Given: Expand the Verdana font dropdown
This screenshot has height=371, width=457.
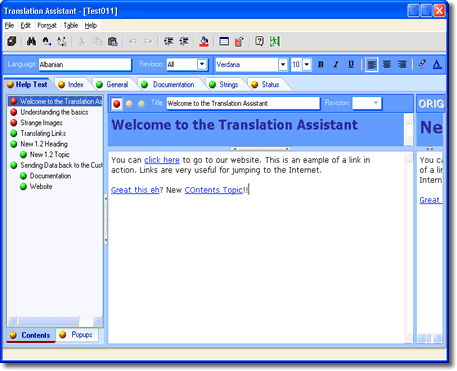Looking at the screenshot, I should pyautogui.click(x=283, y=64).
